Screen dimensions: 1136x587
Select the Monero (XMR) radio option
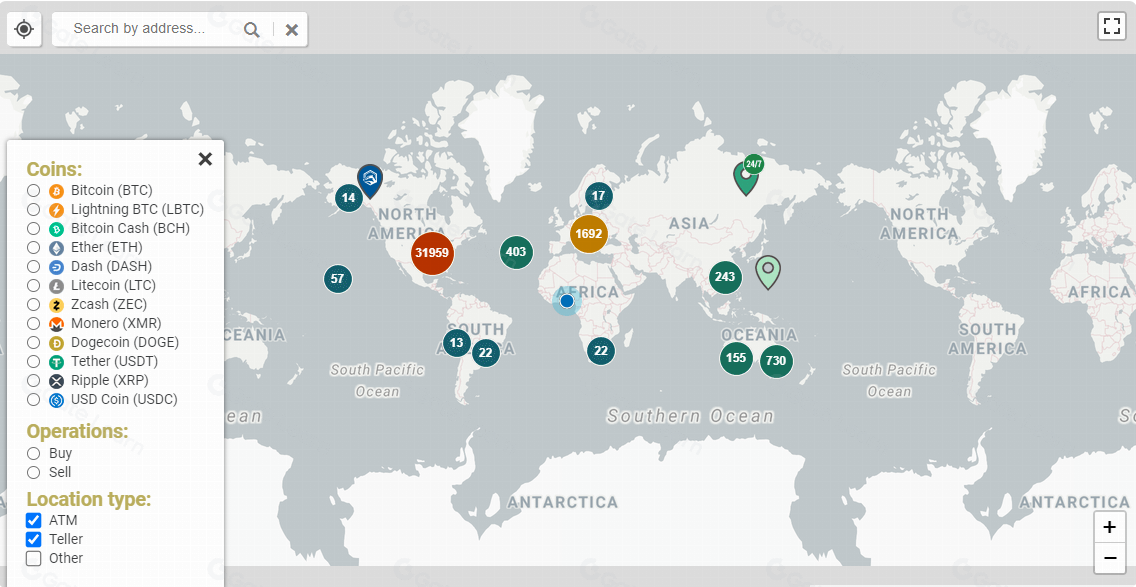click(x=34, y=323)
